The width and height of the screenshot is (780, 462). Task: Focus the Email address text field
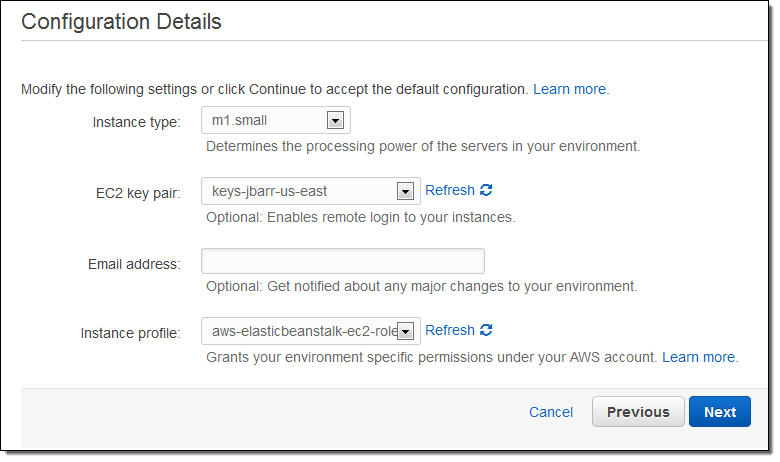(342, 261)
